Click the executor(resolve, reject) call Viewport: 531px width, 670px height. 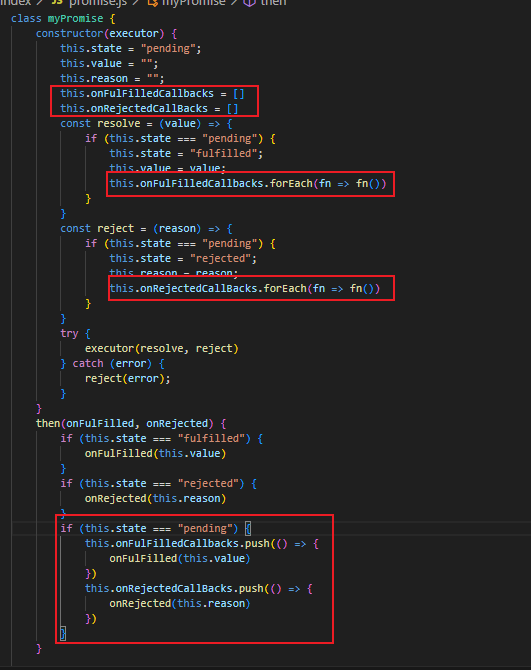coord(161,349)
